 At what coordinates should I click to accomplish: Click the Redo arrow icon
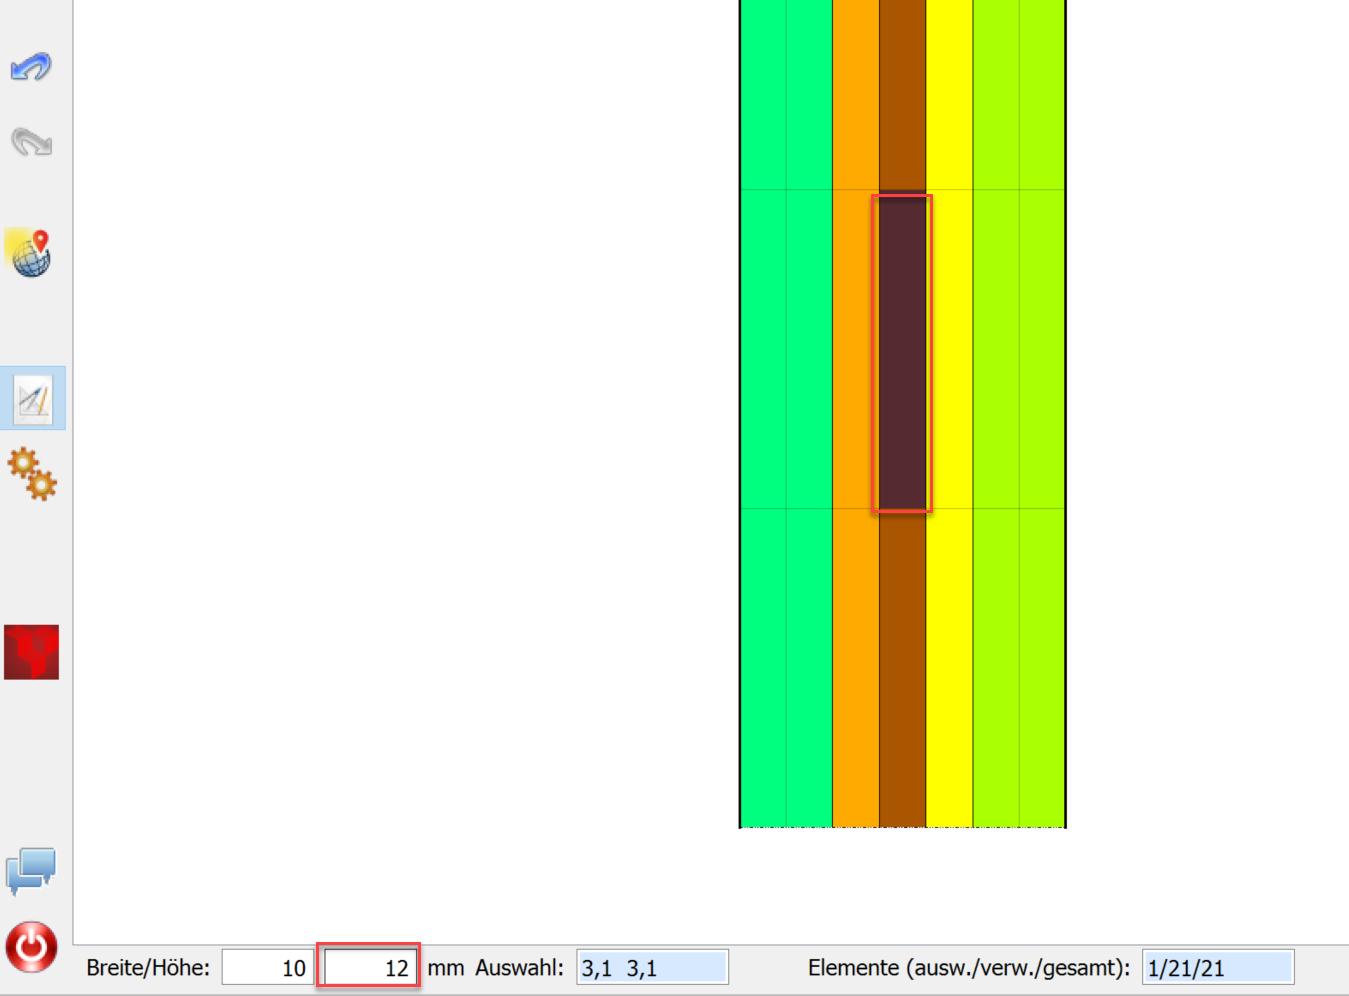pos(31,142)
